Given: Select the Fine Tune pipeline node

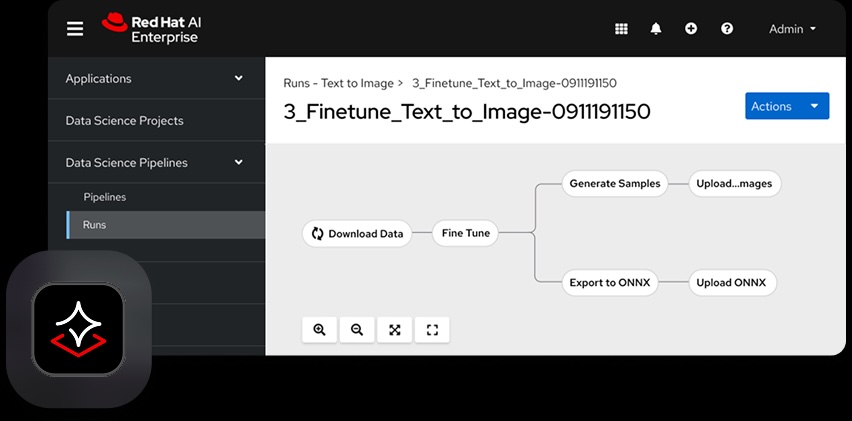Looking at the screenshot, I should point(466,233).
